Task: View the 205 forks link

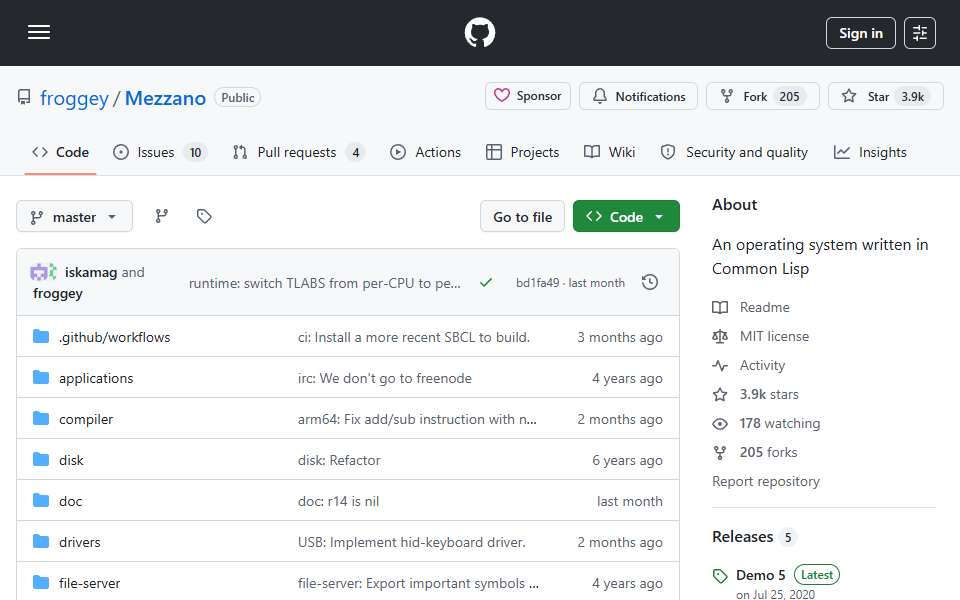Action: tap(756, 452)
